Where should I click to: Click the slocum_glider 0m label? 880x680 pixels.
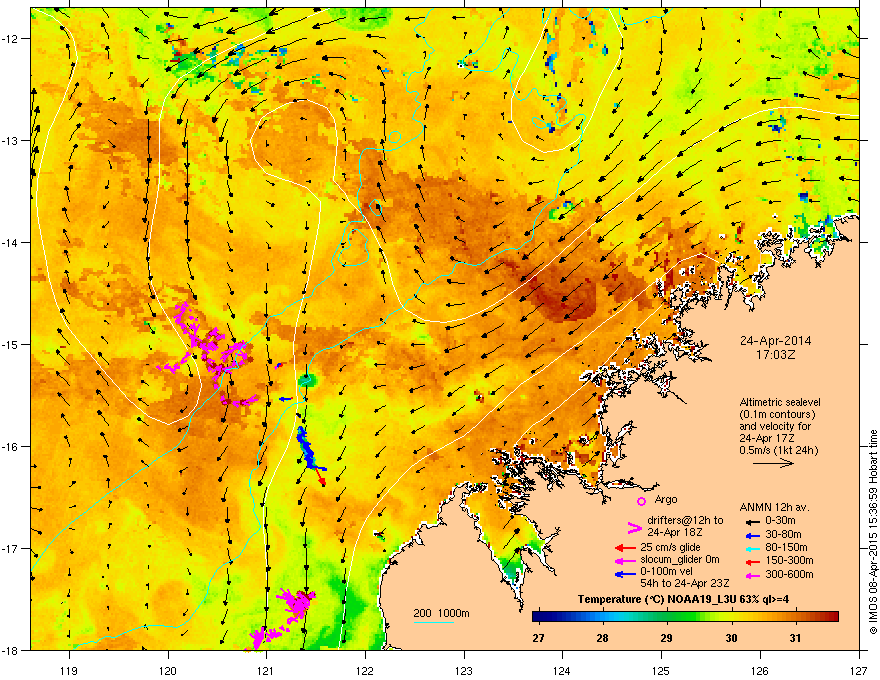click(x=680, y=560)
